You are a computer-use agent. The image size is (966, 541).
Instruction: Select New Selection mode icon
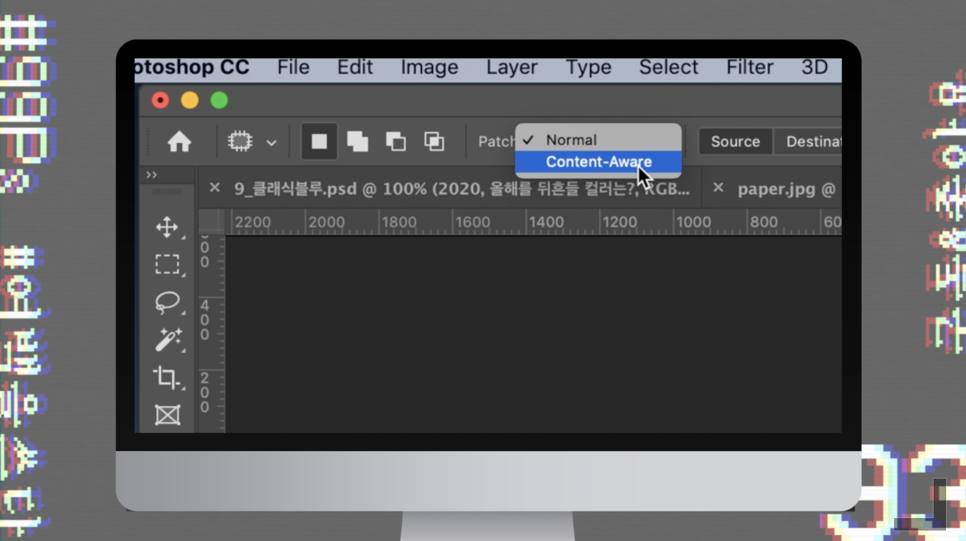(x=319, y=142)
